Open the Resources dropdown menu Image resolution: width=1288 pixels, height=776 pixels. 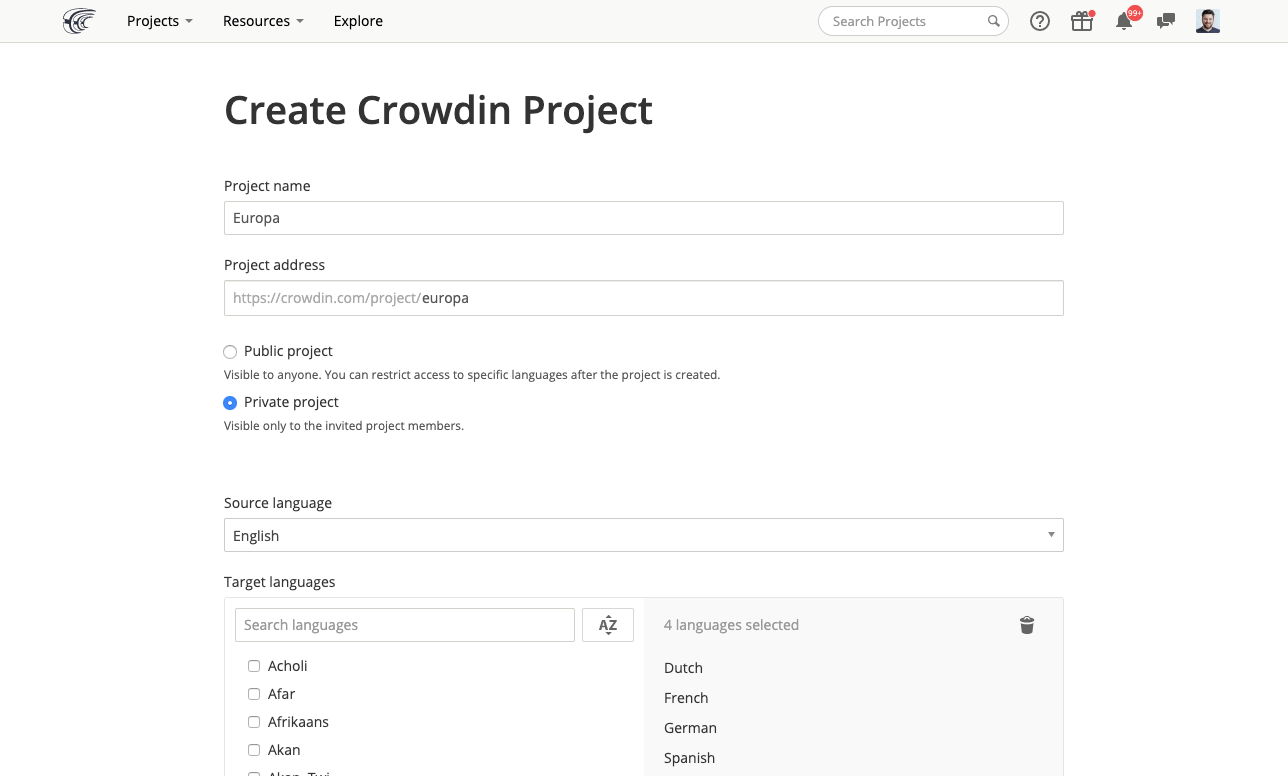click(263, 21)
